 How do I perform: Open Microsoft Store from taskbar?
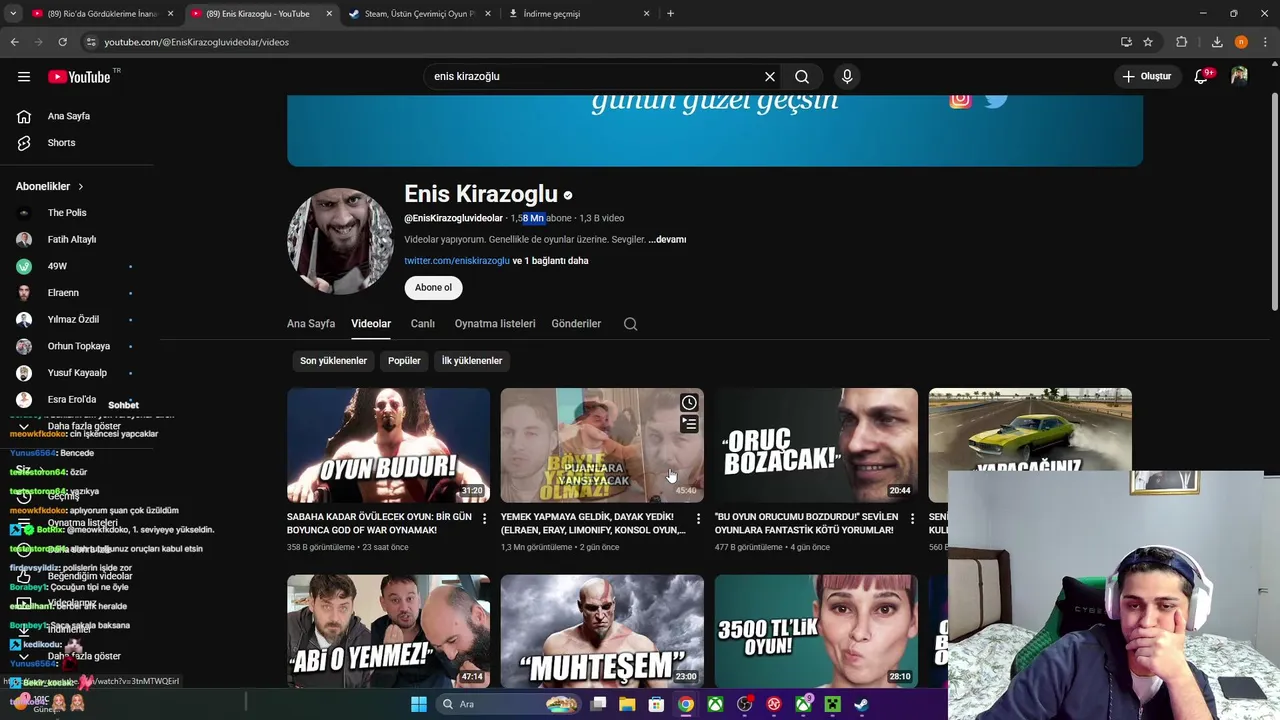pos(656,704)
